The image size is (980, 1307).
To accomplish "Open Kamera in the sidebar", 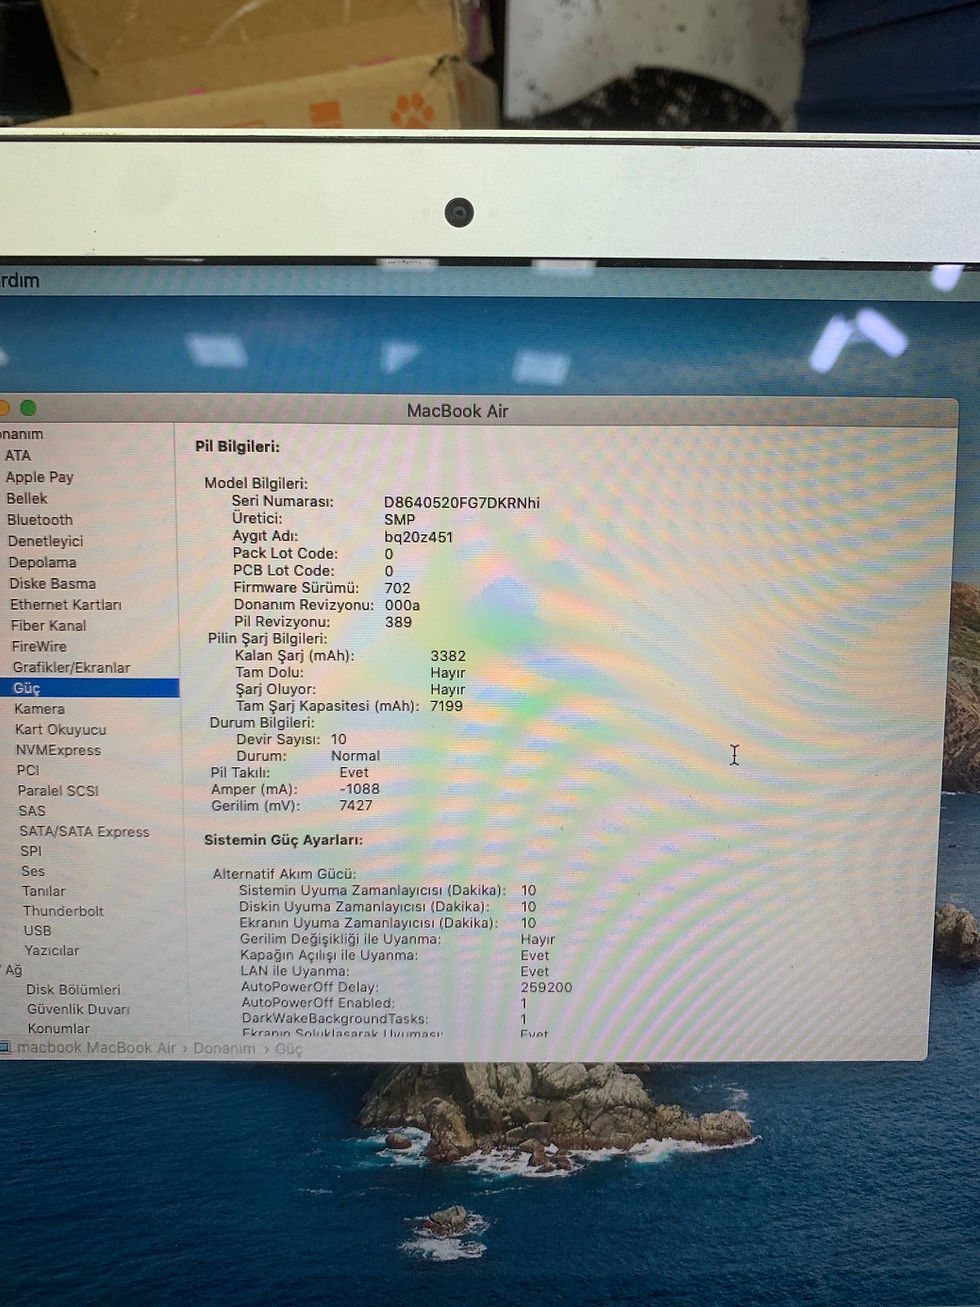I will 39,709.
